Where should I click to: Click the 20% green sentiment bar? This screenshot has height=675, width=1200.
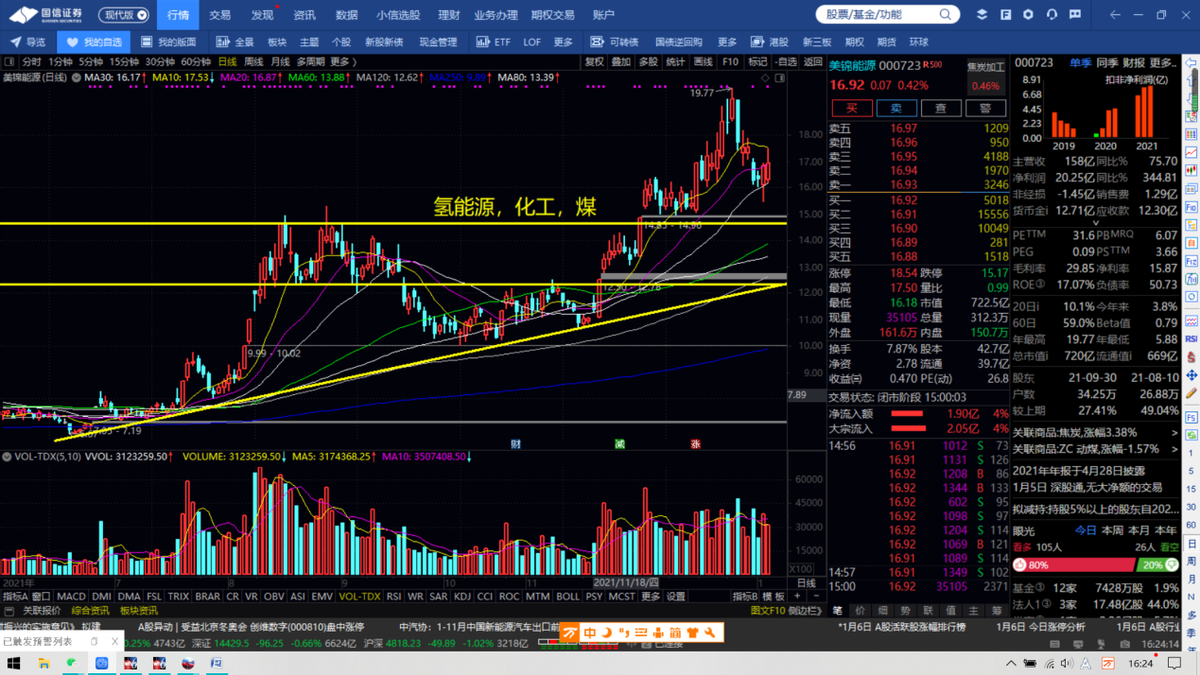[1159, 565]
